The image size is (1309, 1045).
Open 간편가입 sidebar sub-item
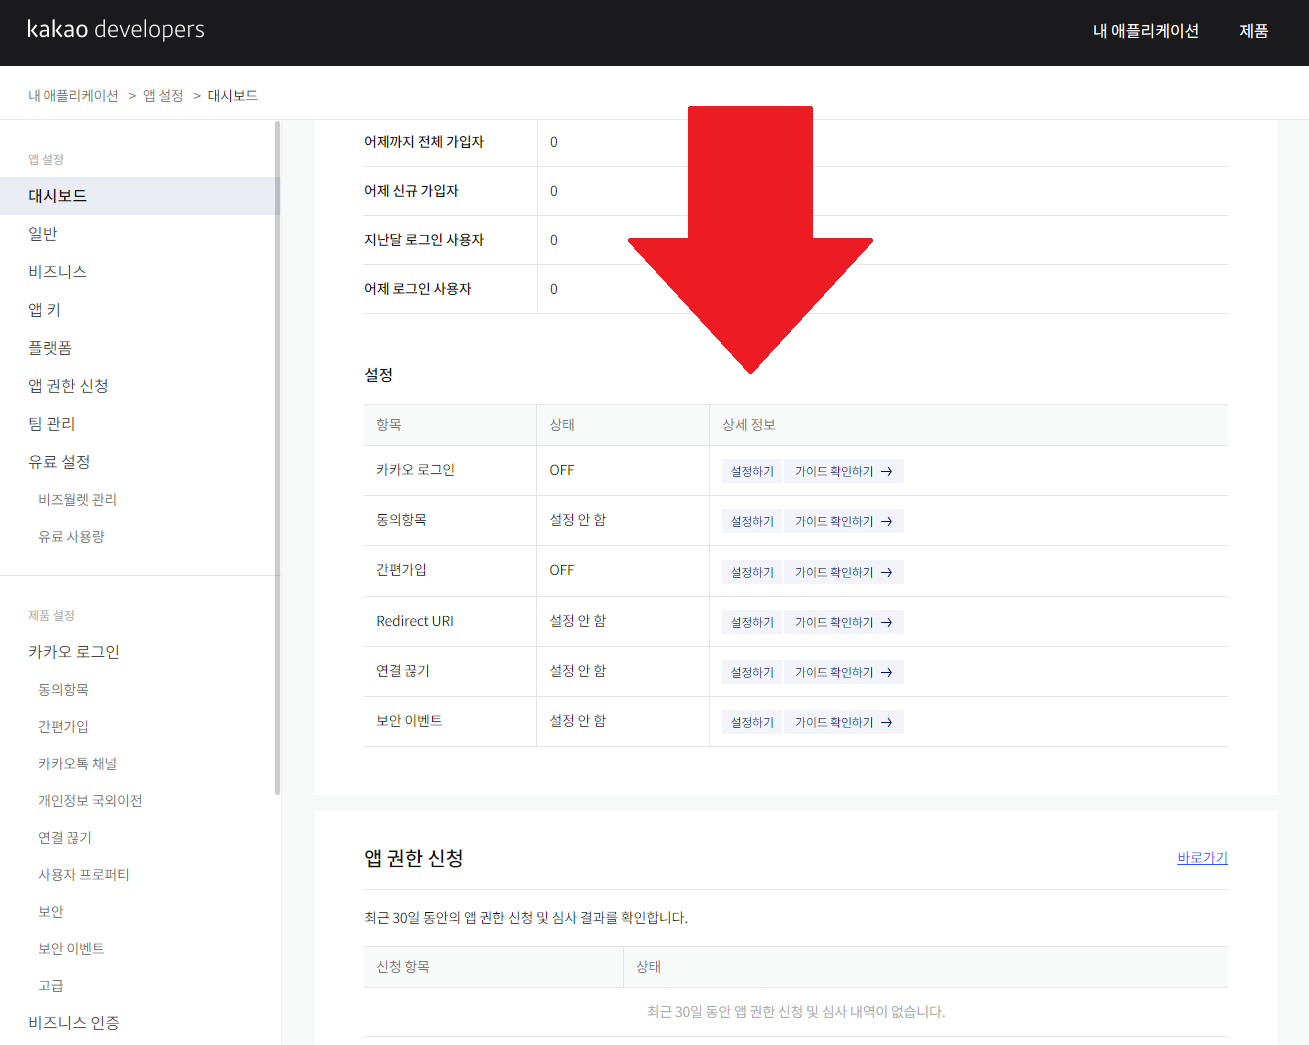tap(63, 727)
